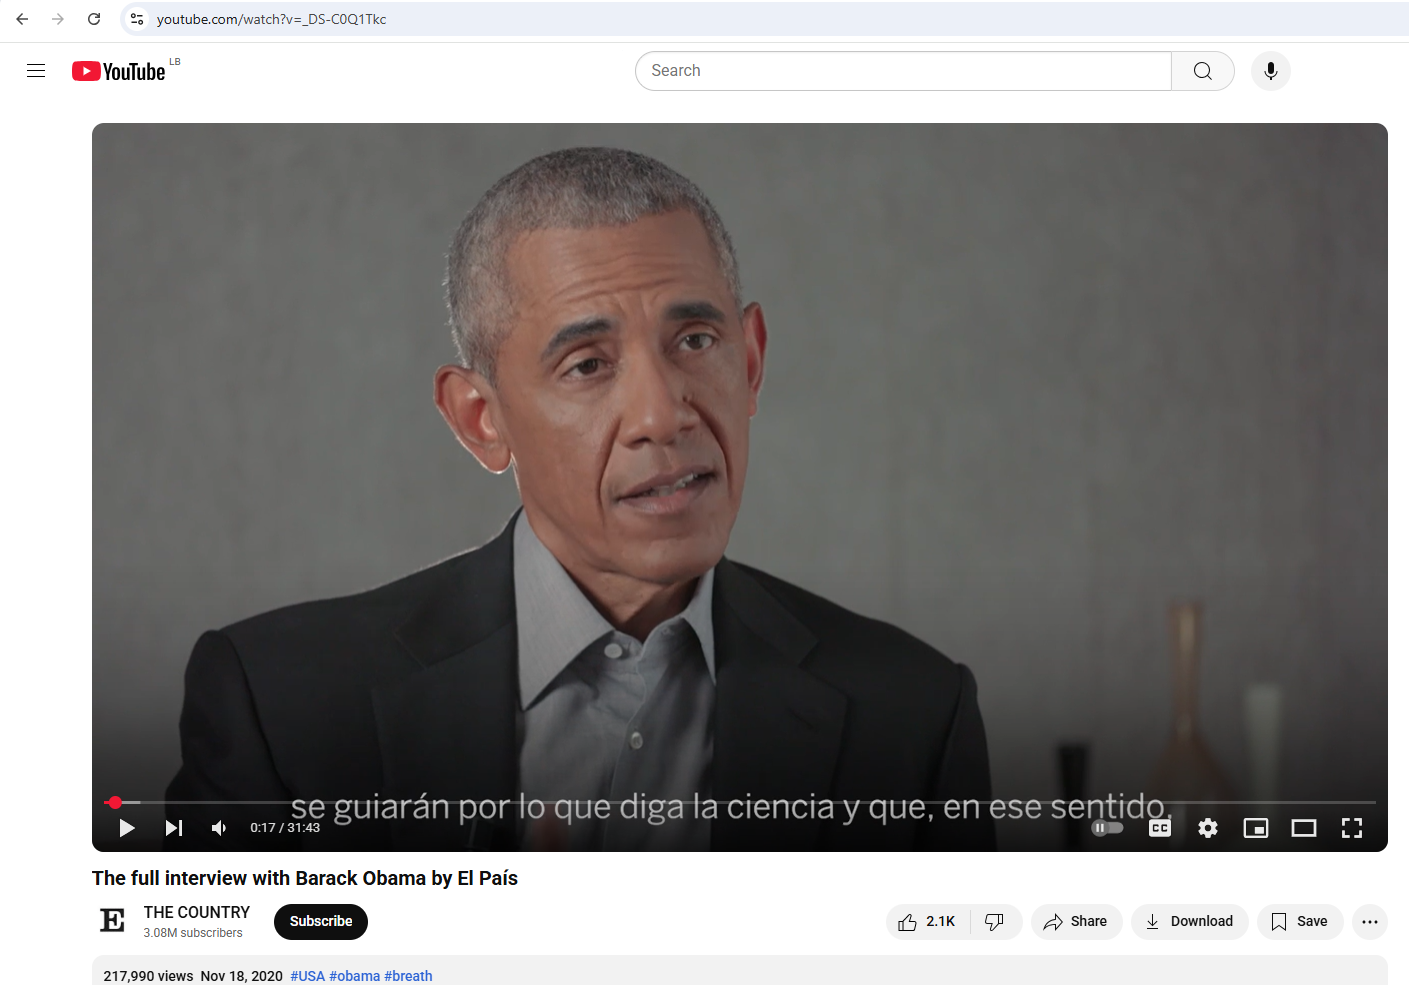The height and width of the screenshot is (985, 1409).
Task: Activate the miniplayer icon
Action: pyautogui.click(x=1256, y=828)
